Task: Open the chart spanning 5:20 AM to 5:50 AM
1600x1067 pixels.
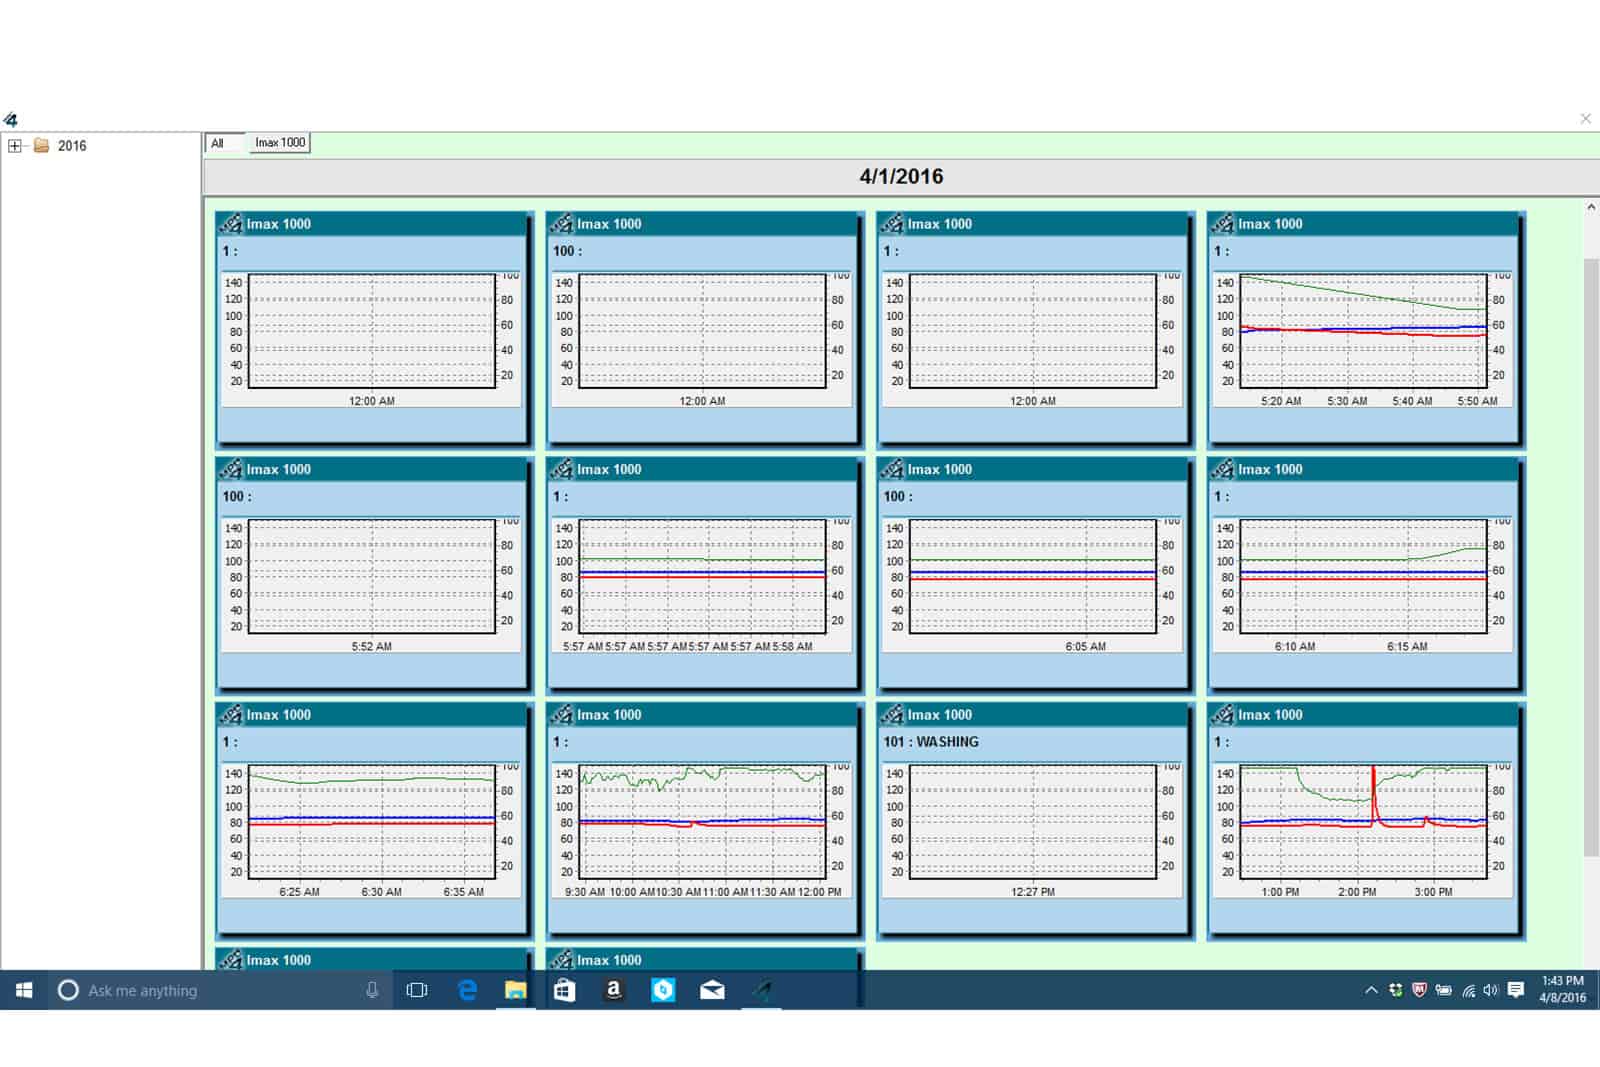Action: pos(1362,330)
